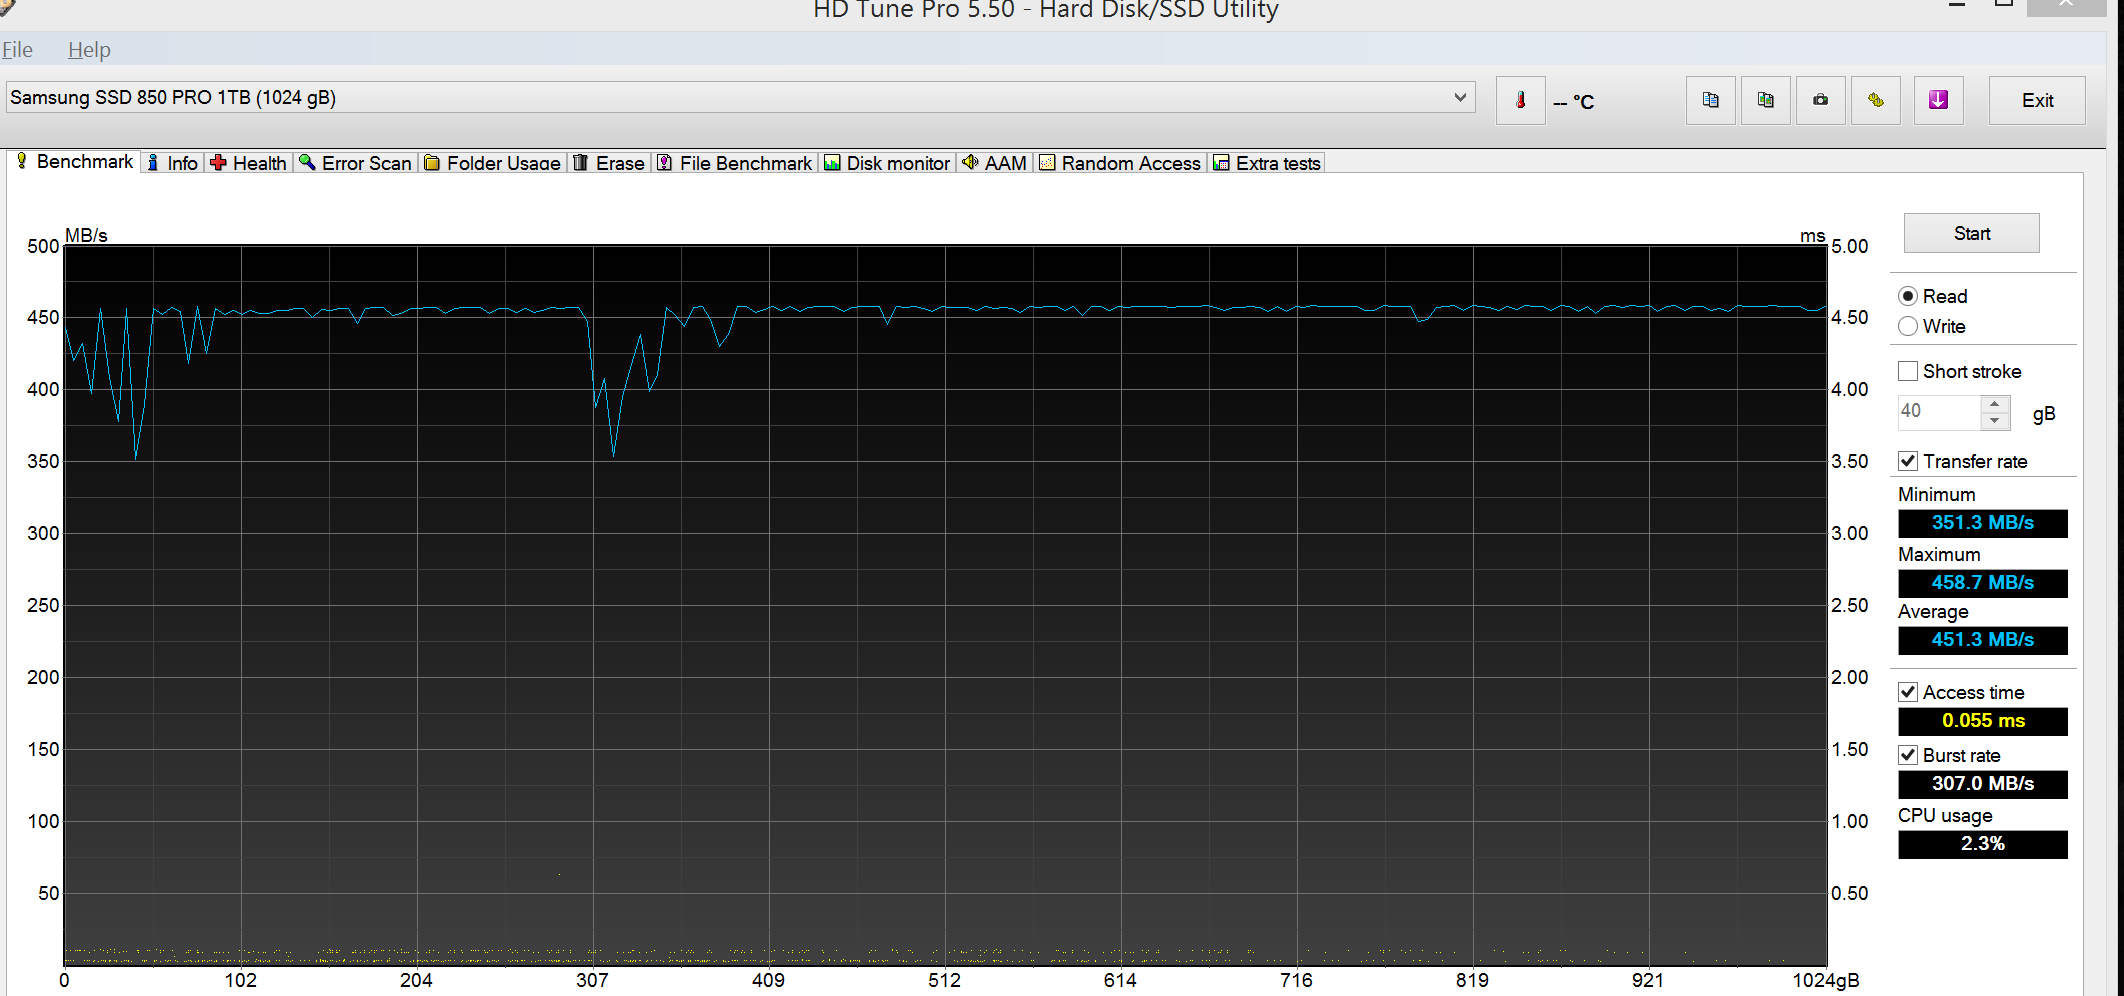The height and width of the screenshot is (996, 2124).
Task: Click the short stroke gB input field
Action: pos(1939,411)
